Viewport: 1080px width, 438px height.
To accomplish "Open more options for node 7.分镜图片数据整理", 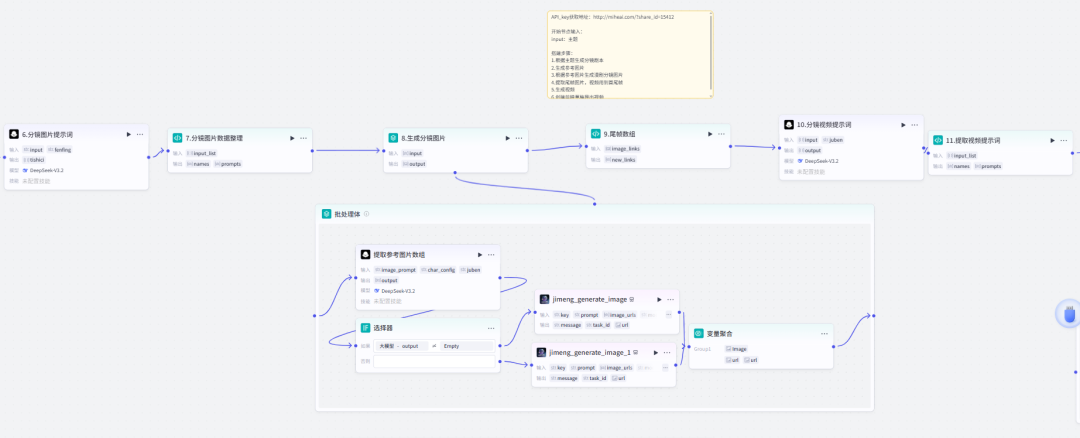I will coord(304,138).
